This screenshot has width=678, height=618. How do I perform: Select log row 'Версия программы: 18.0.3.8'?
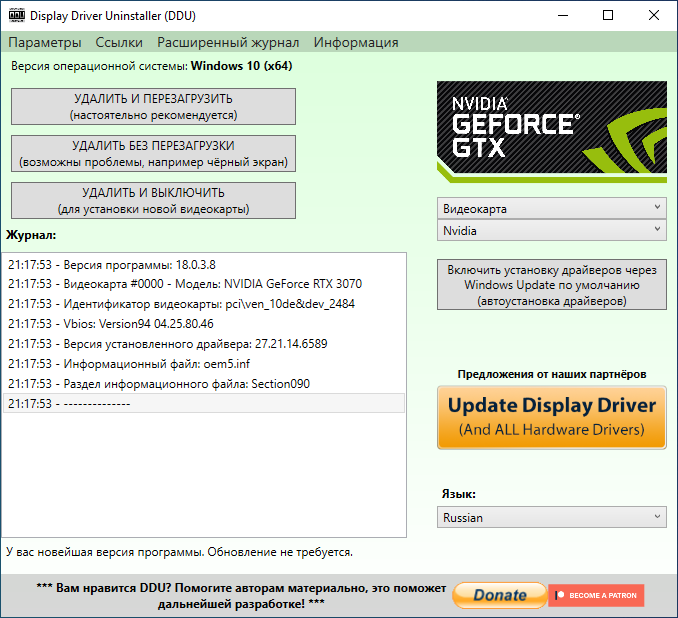[x=204, y=264]
